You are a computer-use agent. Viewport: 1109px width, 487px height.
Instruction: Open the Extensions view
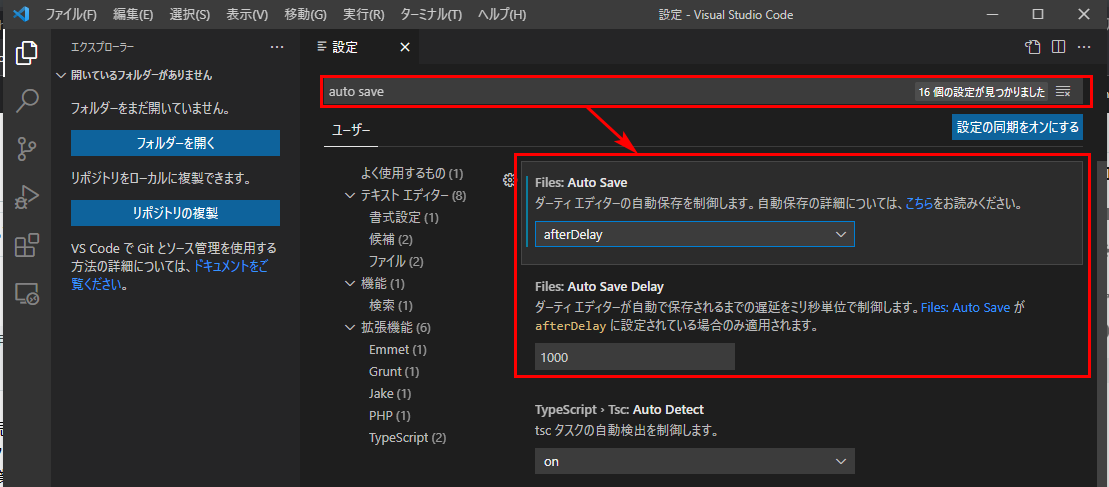coord(26,245)
